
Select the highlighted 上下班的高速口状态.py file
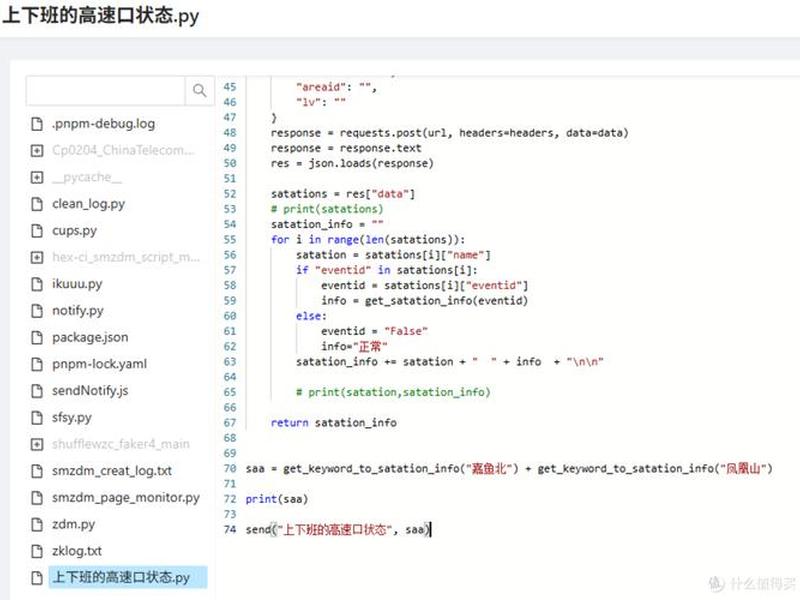point(128,578)
